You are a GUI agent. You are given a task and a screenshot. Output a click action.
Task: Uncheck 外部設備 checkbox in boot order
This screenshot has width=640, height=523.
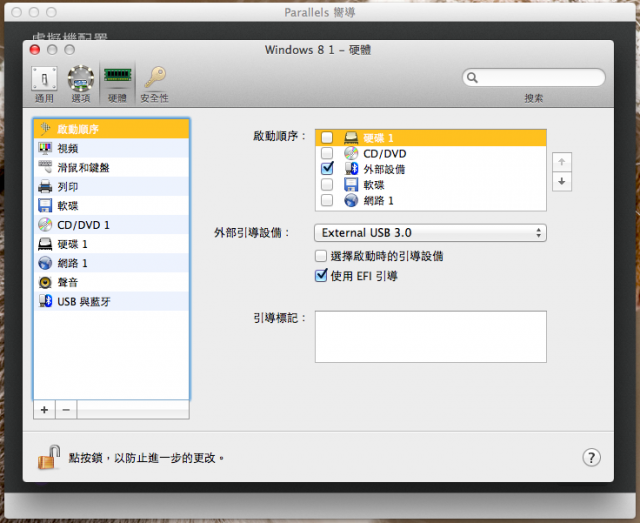point(327,169)
